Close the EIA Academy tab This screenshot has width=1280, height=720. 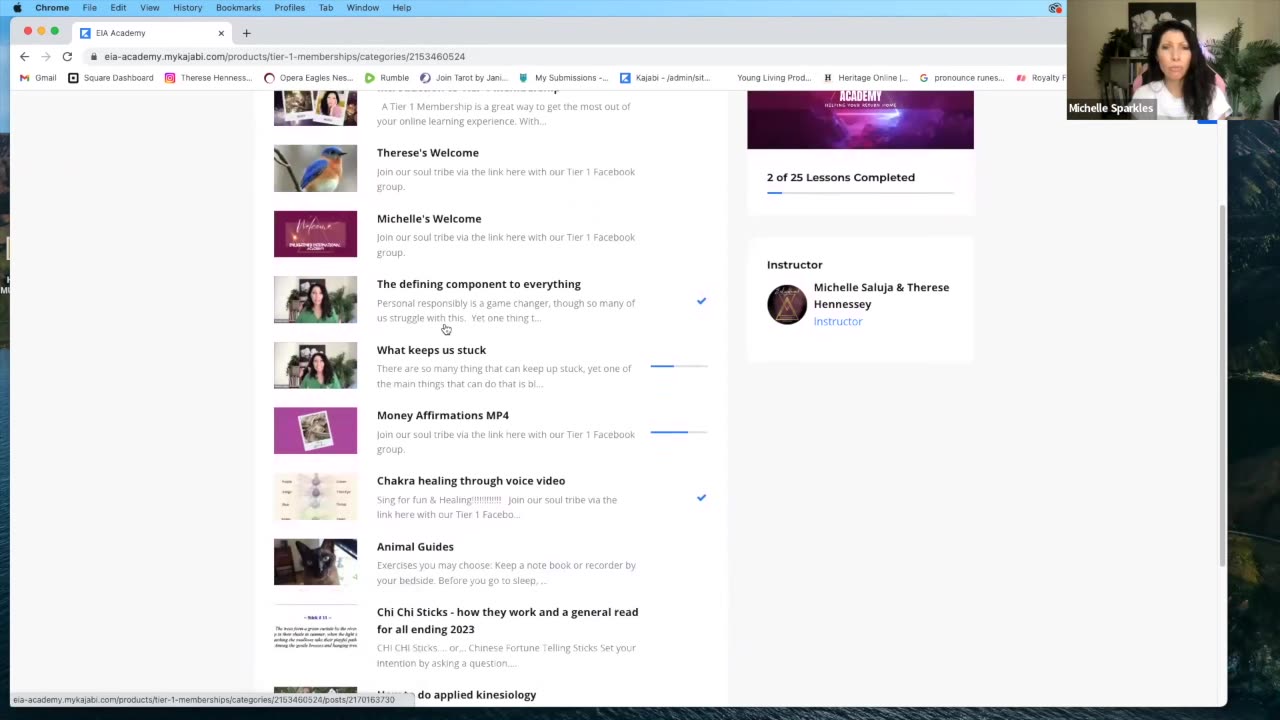pos(221,33)
